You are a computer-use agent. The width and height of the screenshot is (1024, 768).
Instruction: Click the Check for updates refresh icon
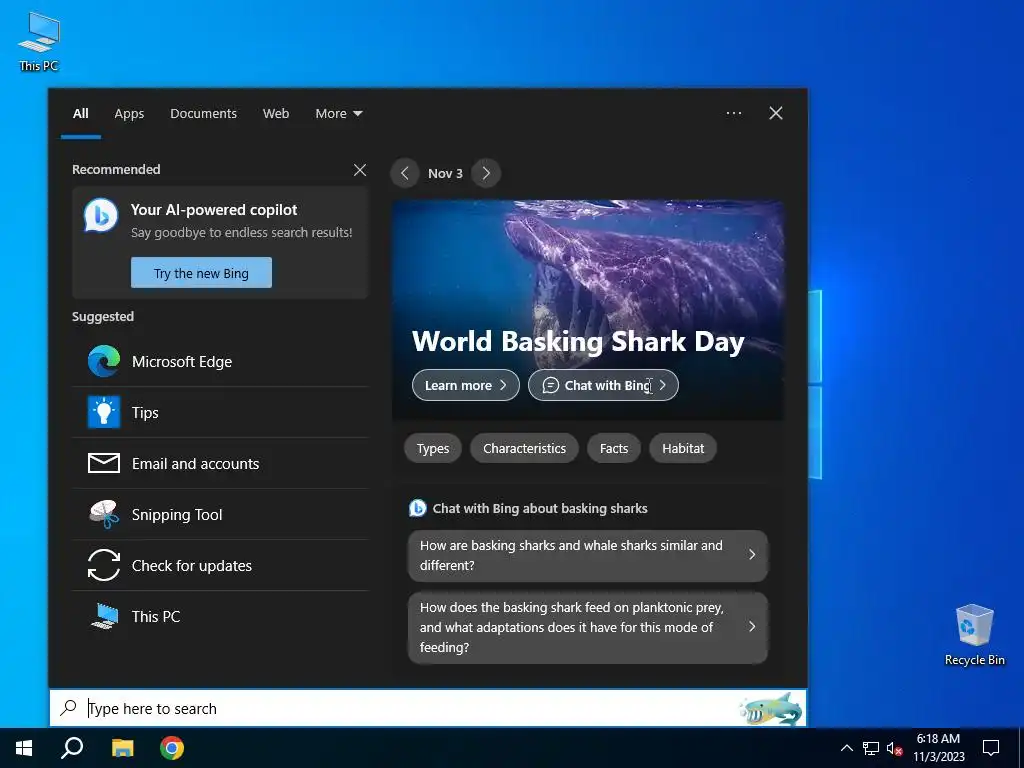click(104, 565)
